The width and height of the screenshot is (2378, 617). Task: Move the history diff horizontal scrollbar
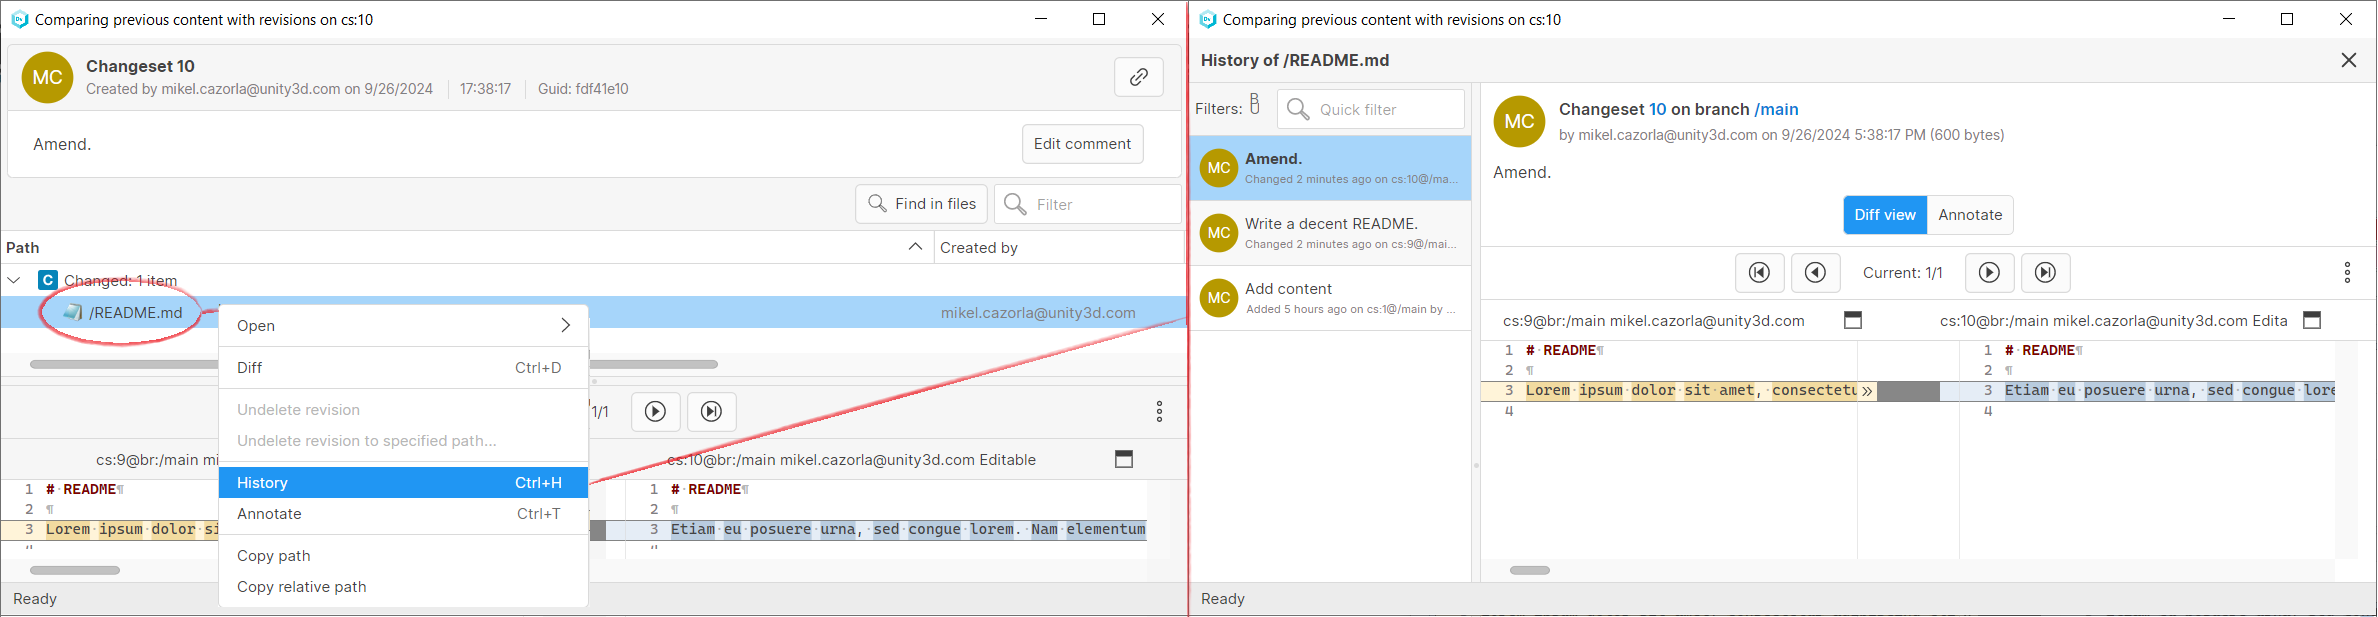click(x=1530, y=571)
